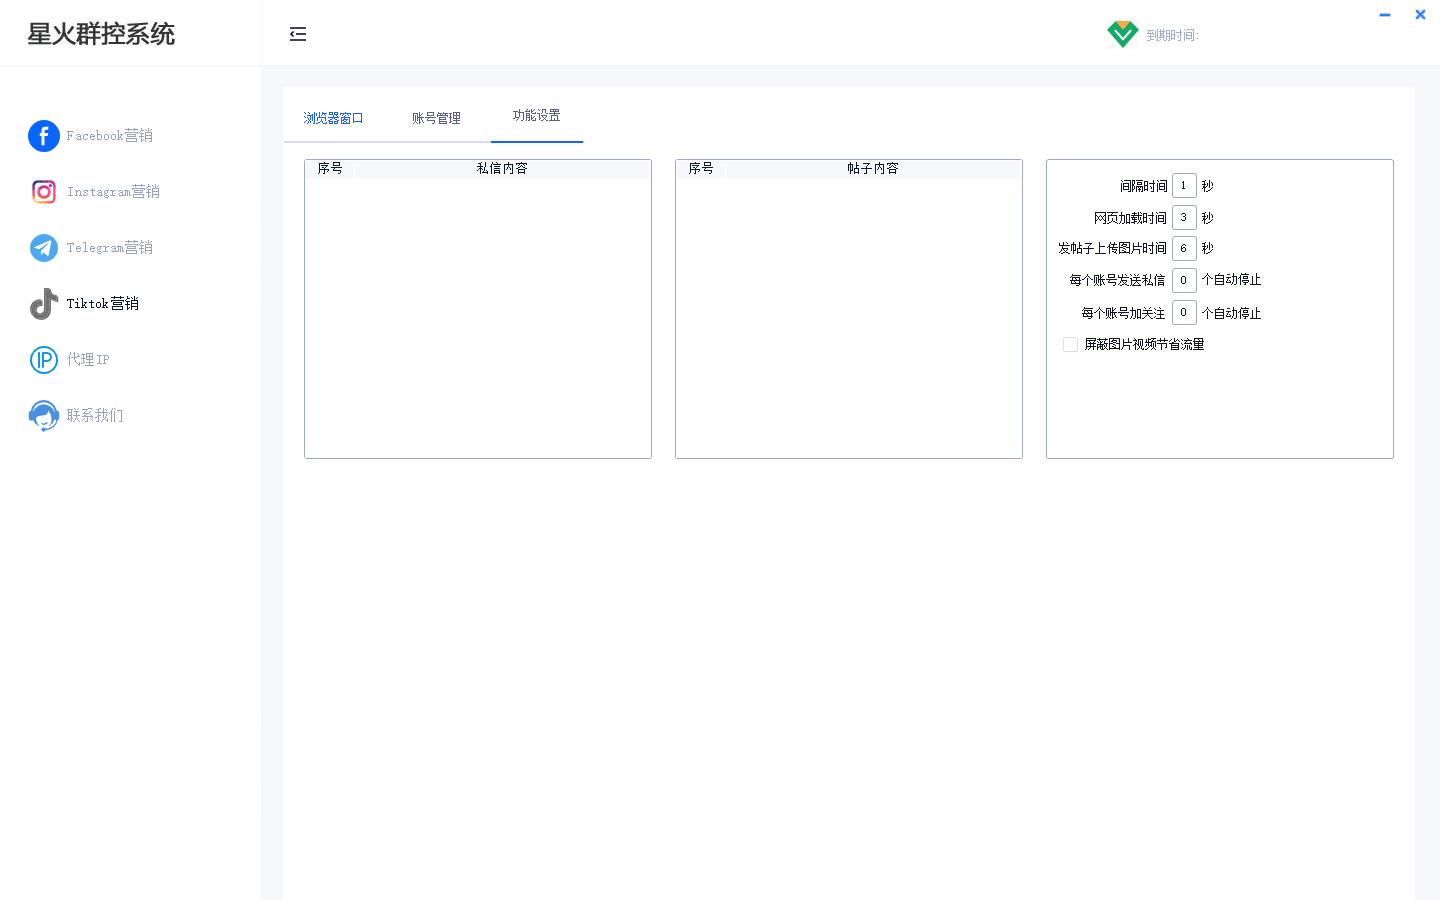Minimize the application window
The image size is (1440, 900).
click(x=1385, y=15)
